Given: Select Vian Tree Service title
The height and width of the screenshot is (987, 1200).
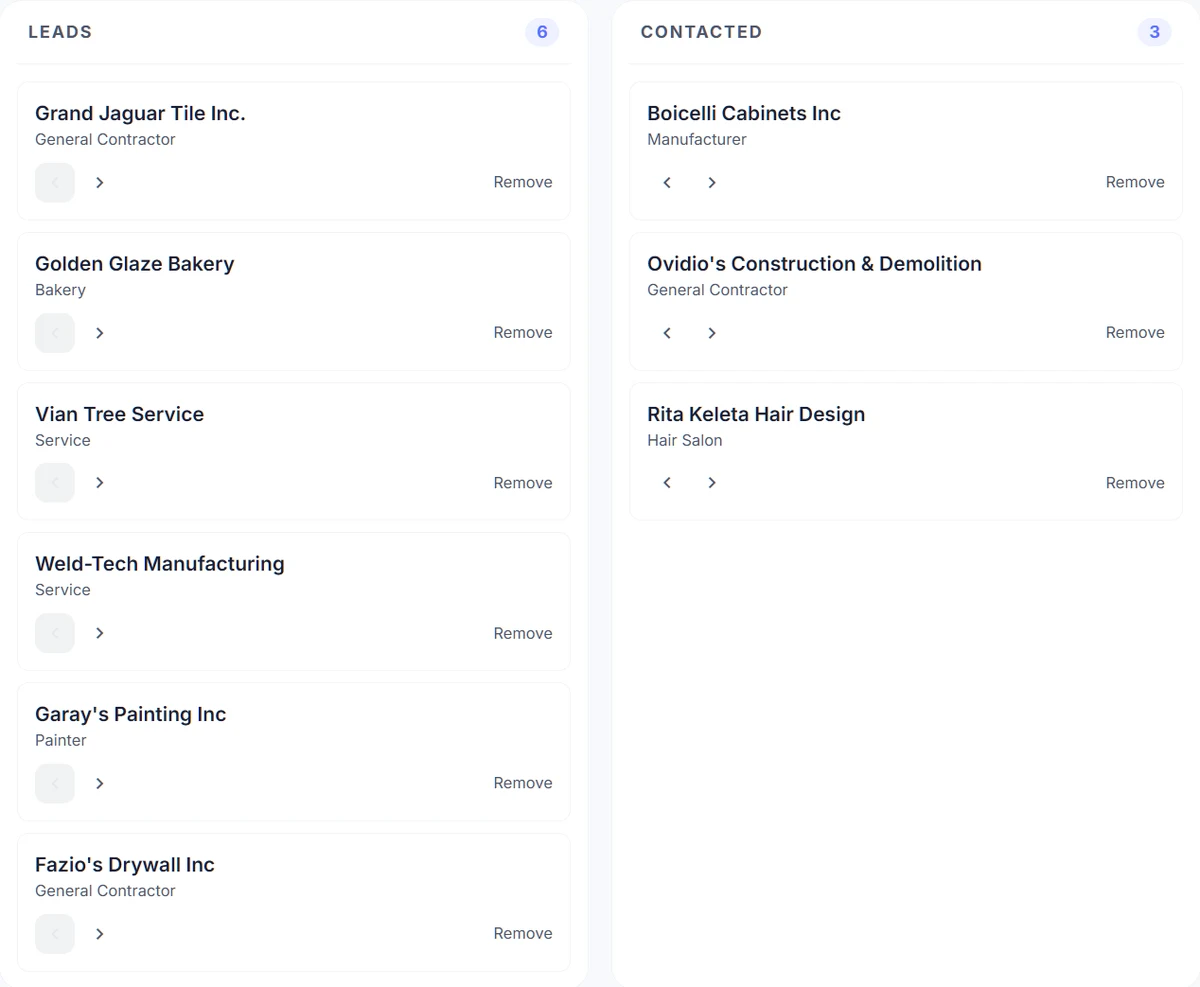Looking at the screenshot, I should [x=119, y=414].
